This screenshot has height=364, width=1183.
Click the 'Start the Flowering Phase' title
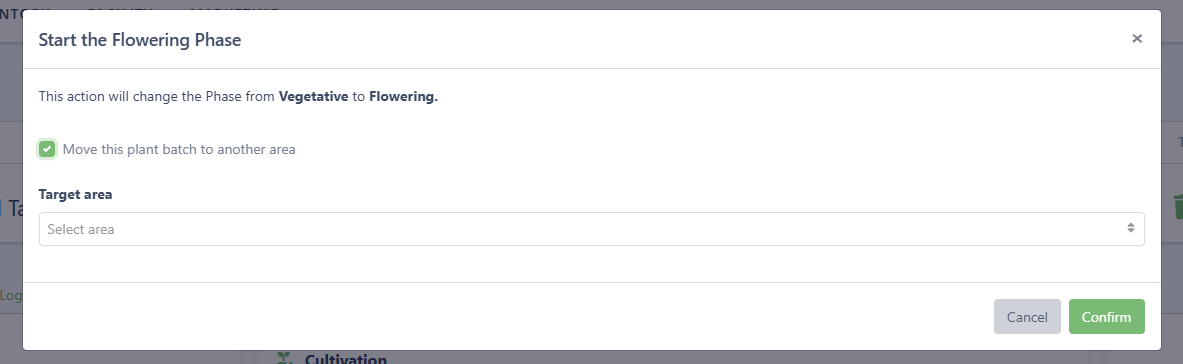pyautogui.click(x=140, y=39)
